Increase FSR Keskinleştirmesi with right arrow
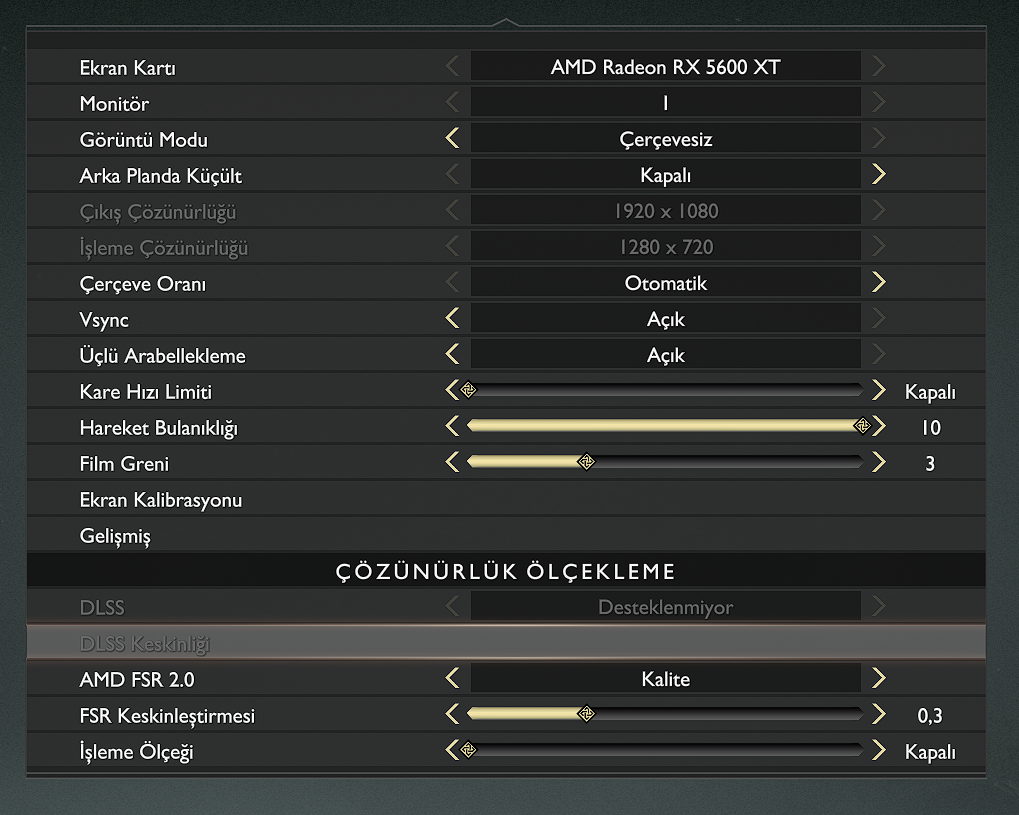Image resolution: width=1019 pixels, height=815 pixels. click(878, 715)
